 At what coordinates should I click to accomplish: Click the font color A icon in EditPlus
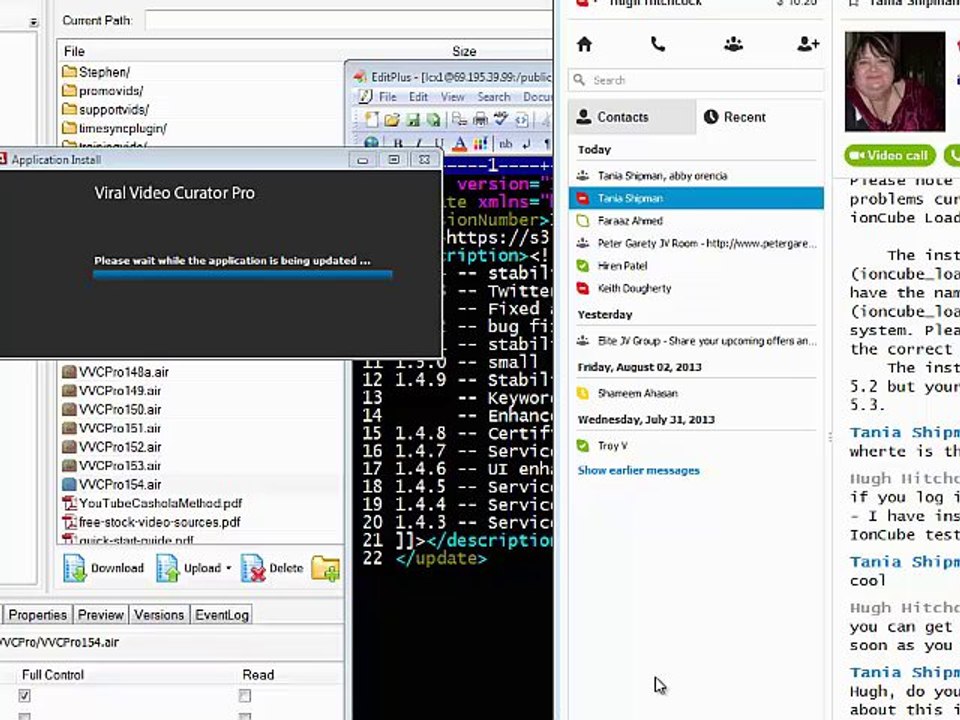click(459, 144)
